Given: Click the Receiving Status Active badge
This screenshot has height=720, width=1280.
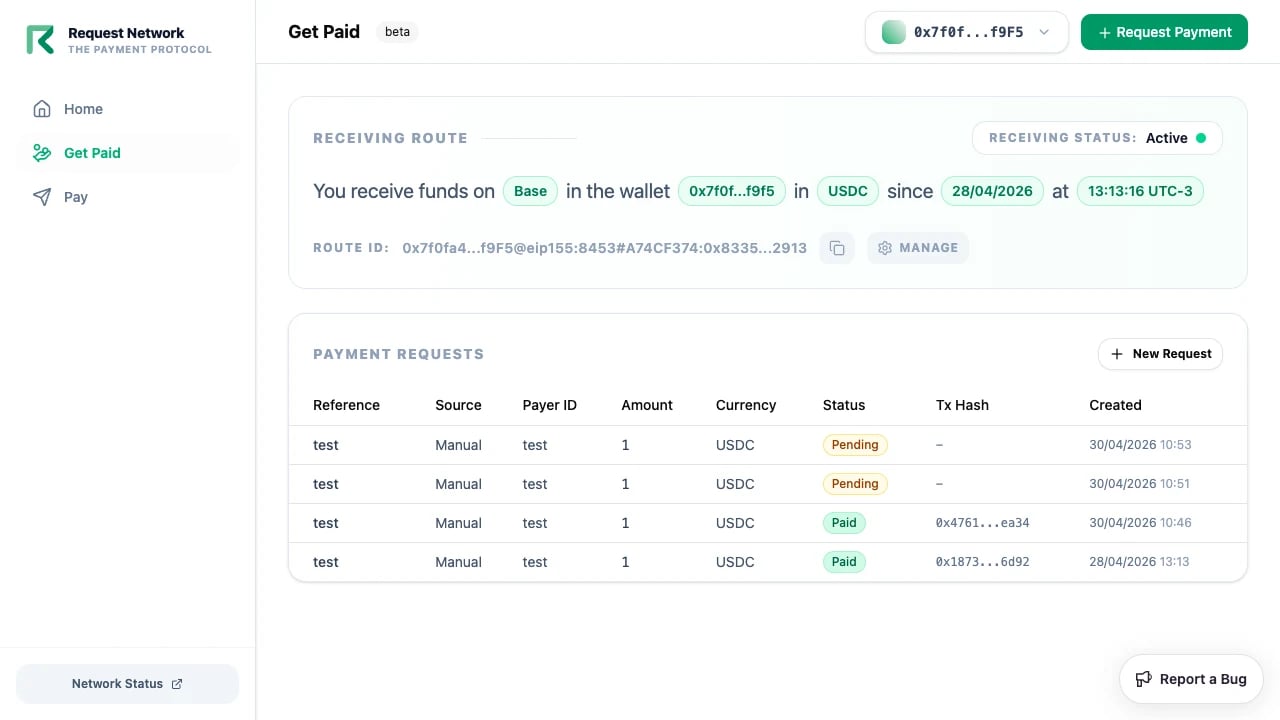Looking at the screenshot, I should pyautogui.click(x=1097, y=138).
